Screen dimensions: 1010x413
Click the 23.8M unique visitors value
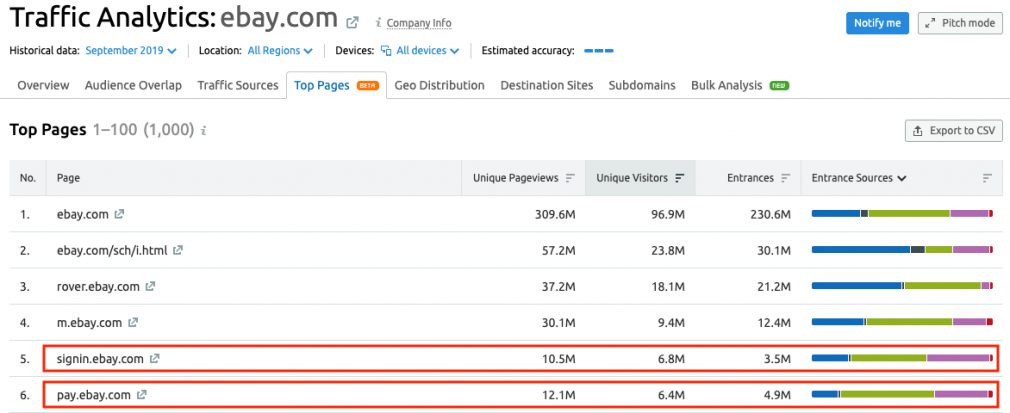pos(668,251)
